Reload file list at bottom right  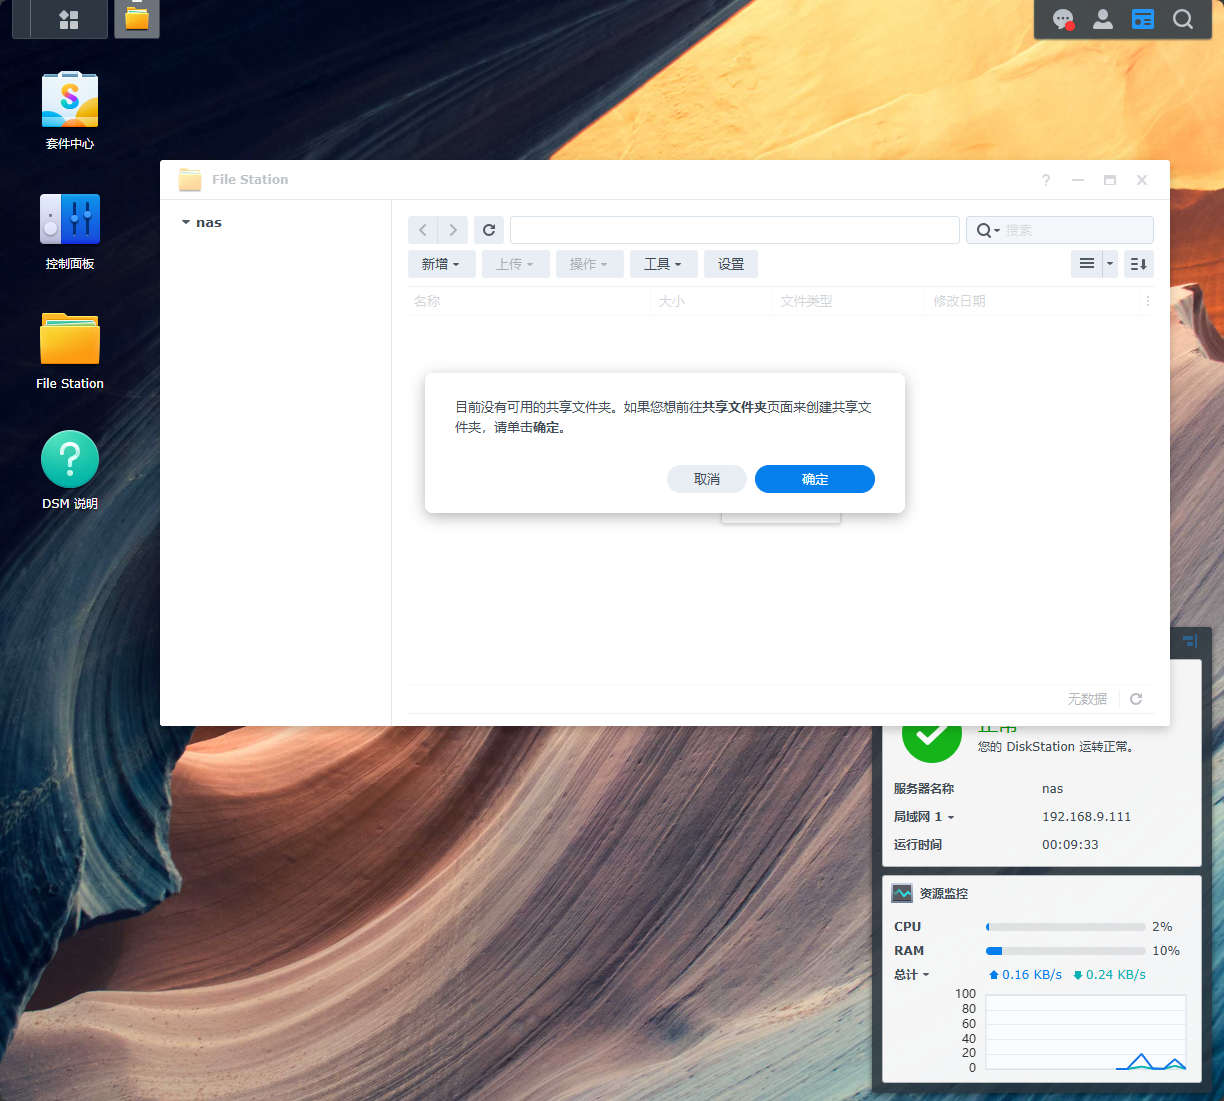pos(1136,699)
